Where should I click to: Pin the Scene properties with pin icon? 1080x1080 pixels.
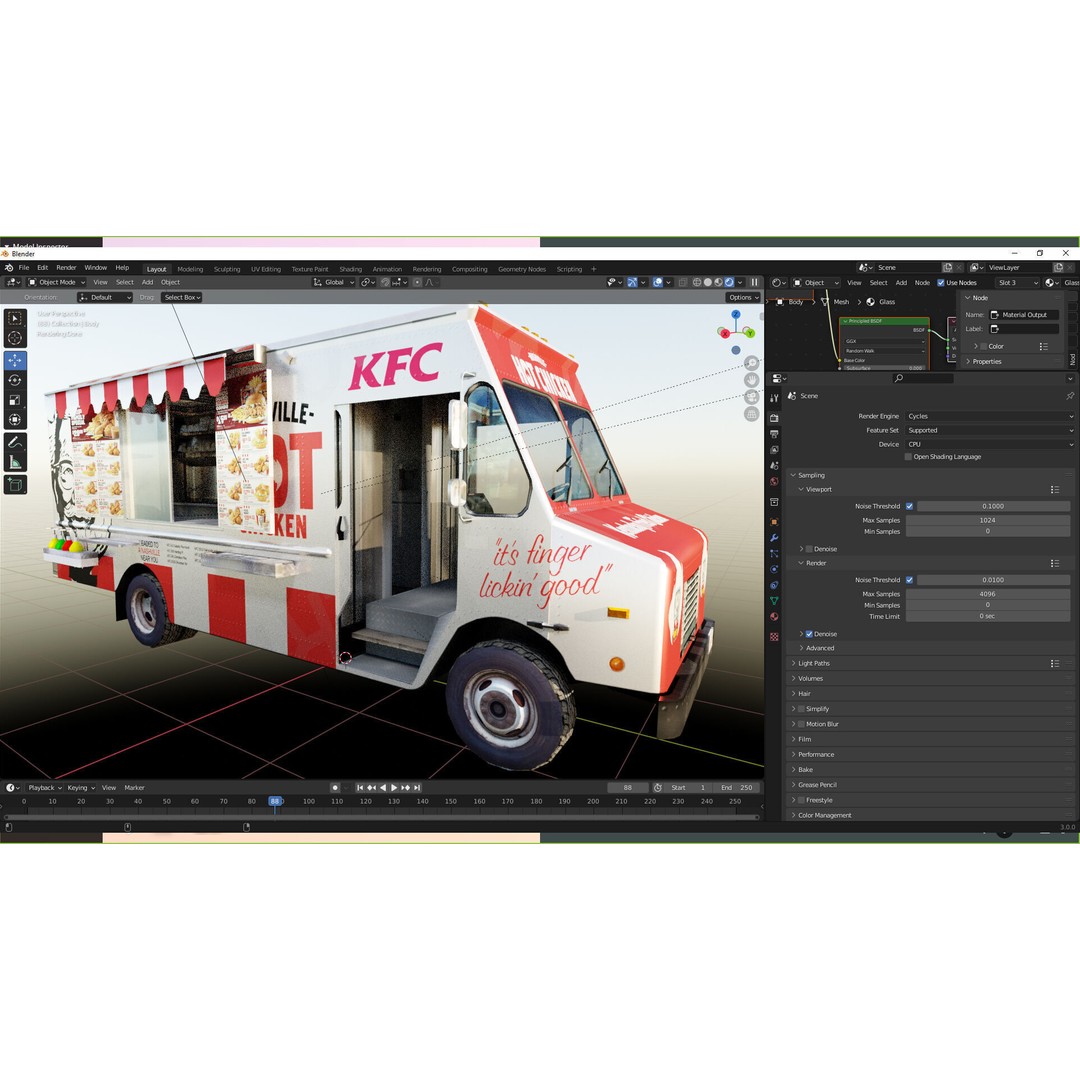(x=1070, y=396)
